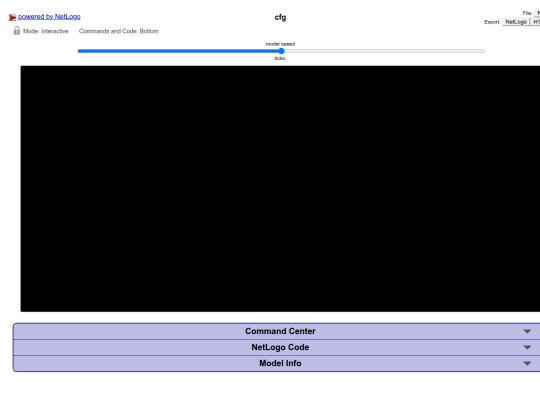Click inside the black model view canvas
This screenshot has width=540, height=405.
[x=280, y=189]
